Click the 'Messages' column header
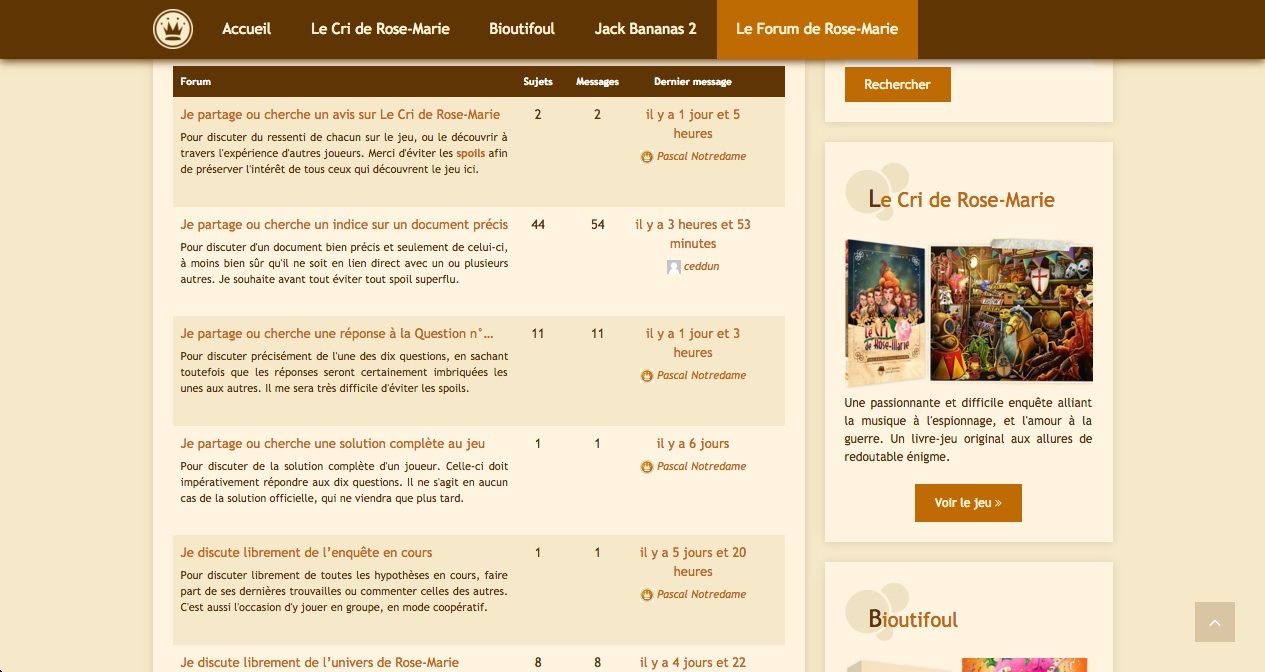Image resolution: width=1265 pixels, height=672 pixels. pyautogui.click(x=598, y=82)
